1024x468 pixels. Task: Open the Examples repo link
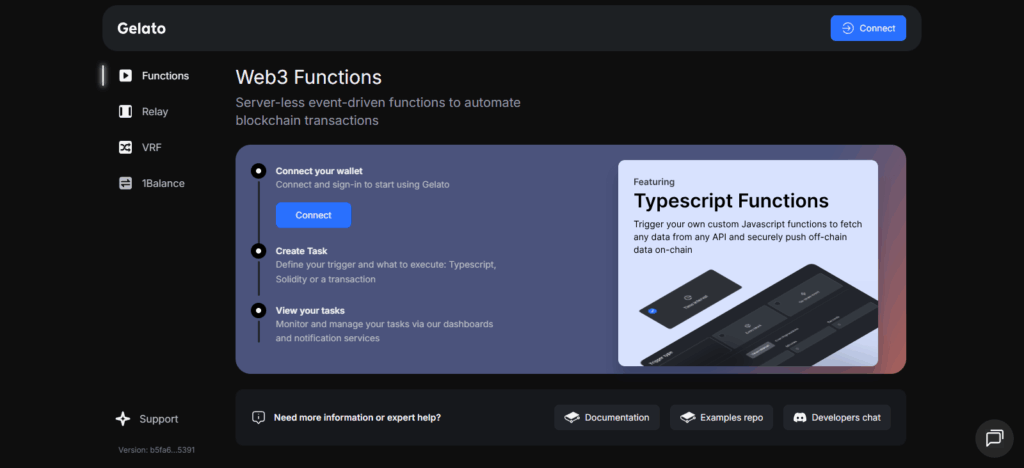(721, 418)
